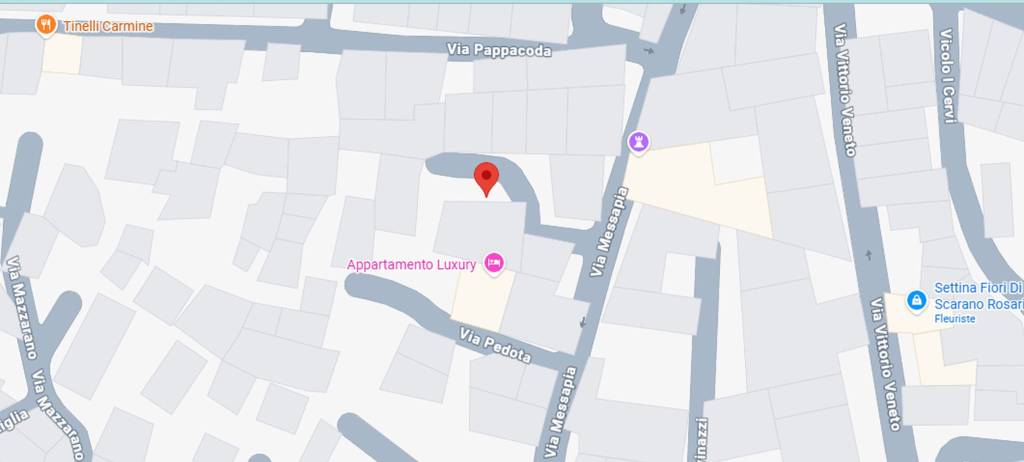Click the Fleuriste category text
1024x462 pixels.
coord(954,319)
